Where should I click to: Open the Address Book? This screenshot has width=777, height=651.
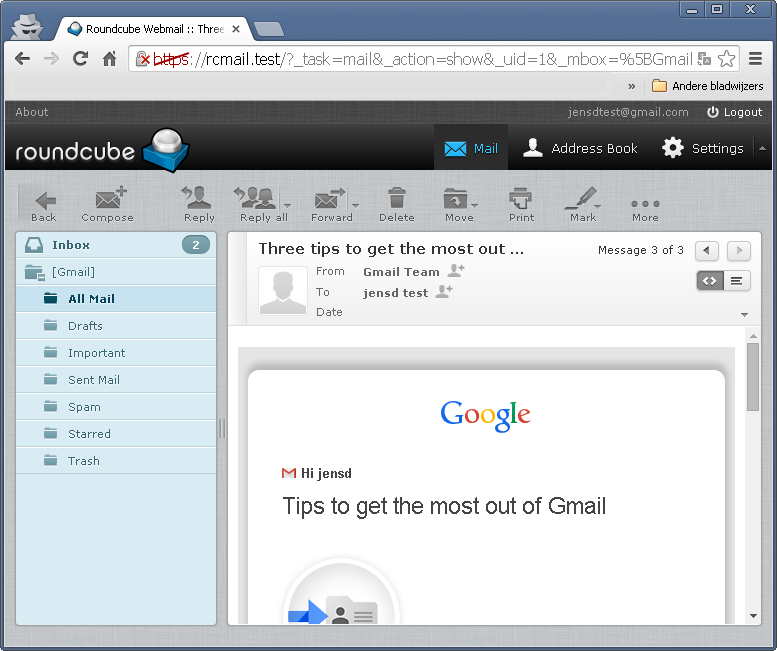point(580,148)
